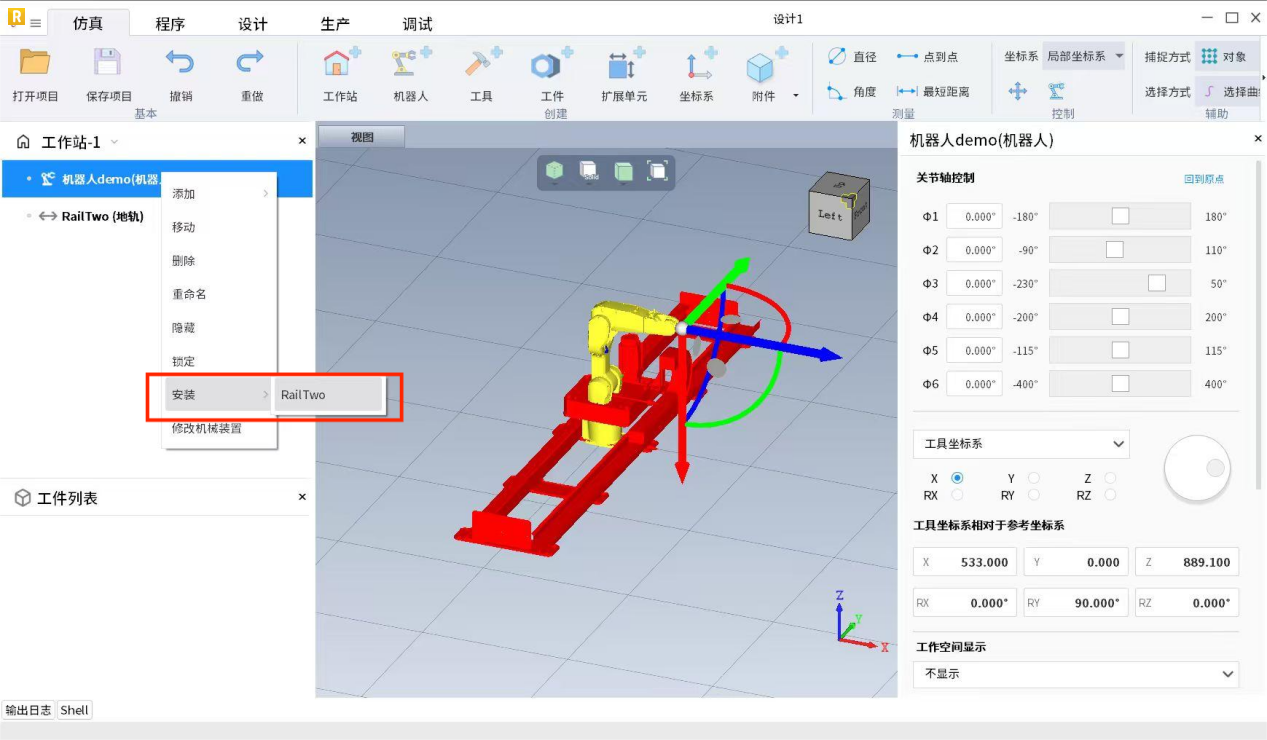Image resolution: width=1267 pixels, height=740 pixels.
Task: Open the 局部坐标系 coordinate system dropdown
Action: point(1084,56)
